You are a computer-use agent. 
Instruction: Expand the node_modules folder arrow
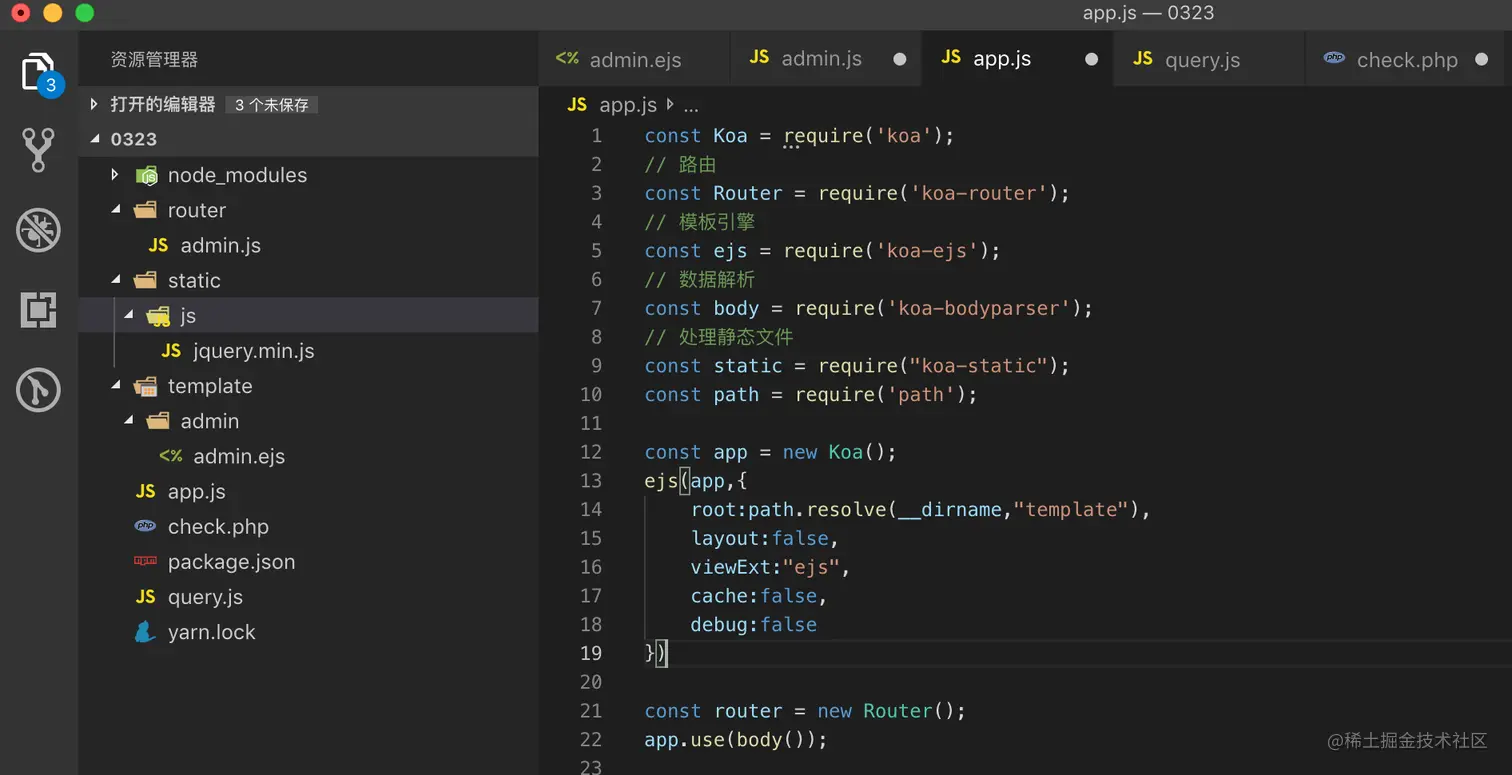click(116, 175)
